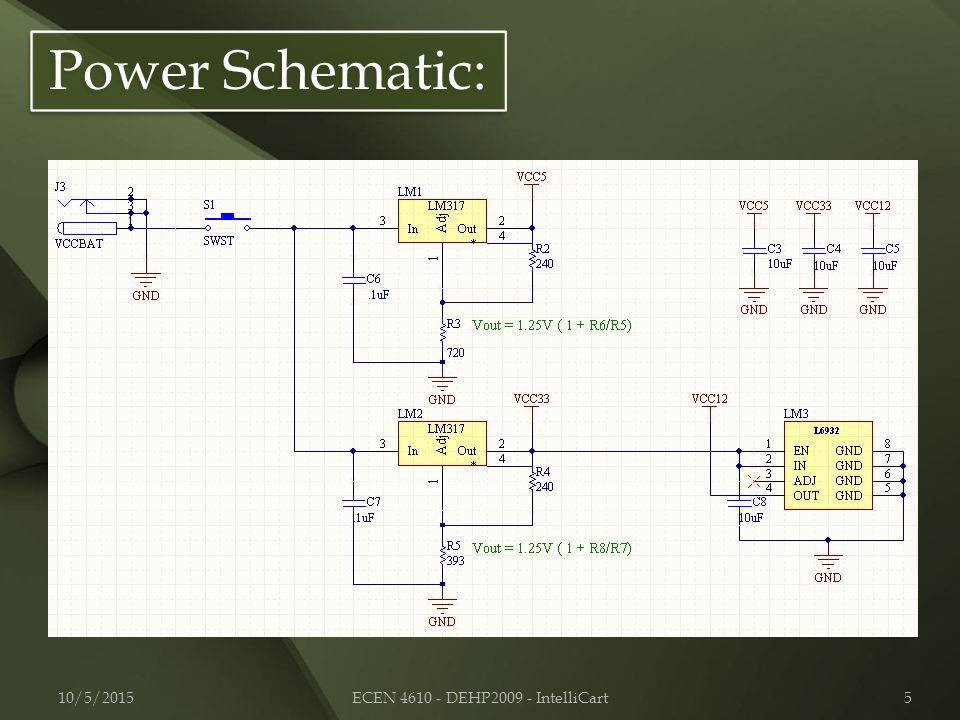Select the C6 .1uF capacitor symbol
Viewport: 960px width, 720px height.
354,280
